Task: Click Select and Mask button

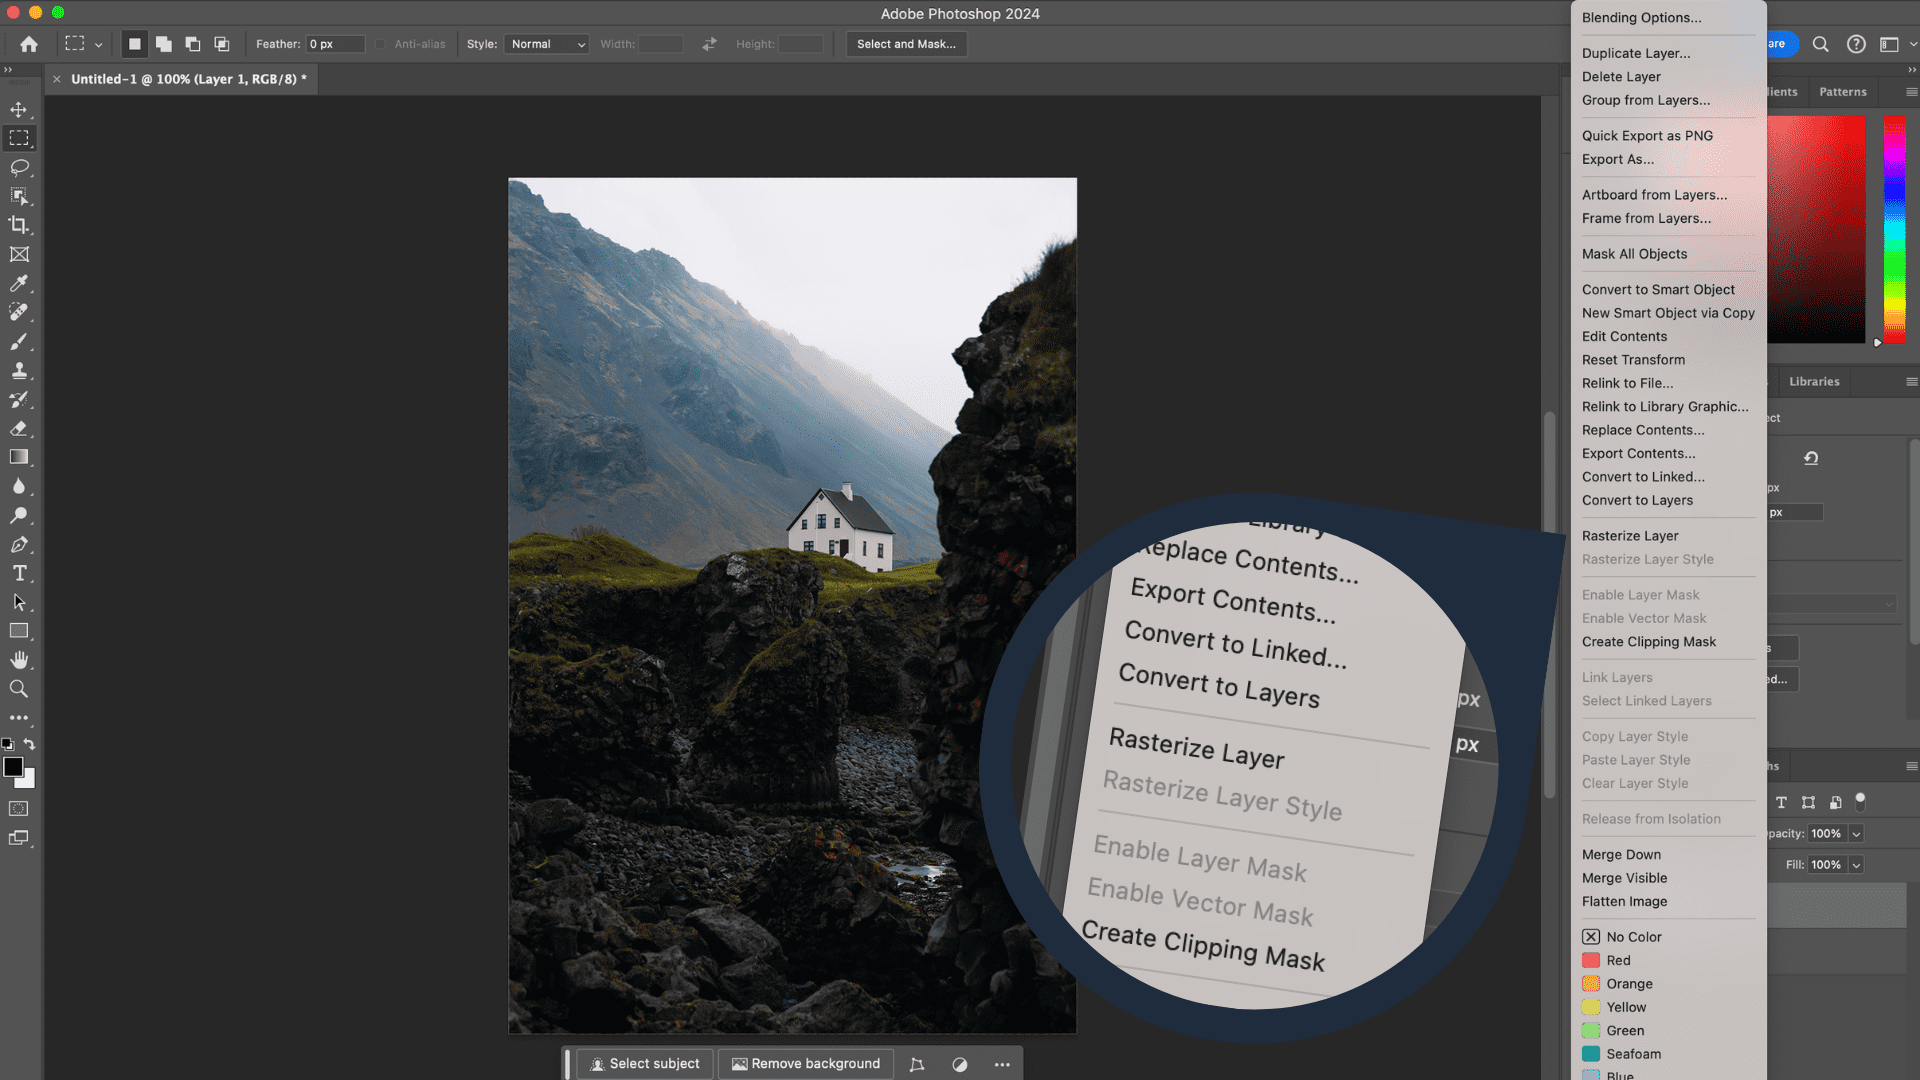Action: tap(906, 44)
